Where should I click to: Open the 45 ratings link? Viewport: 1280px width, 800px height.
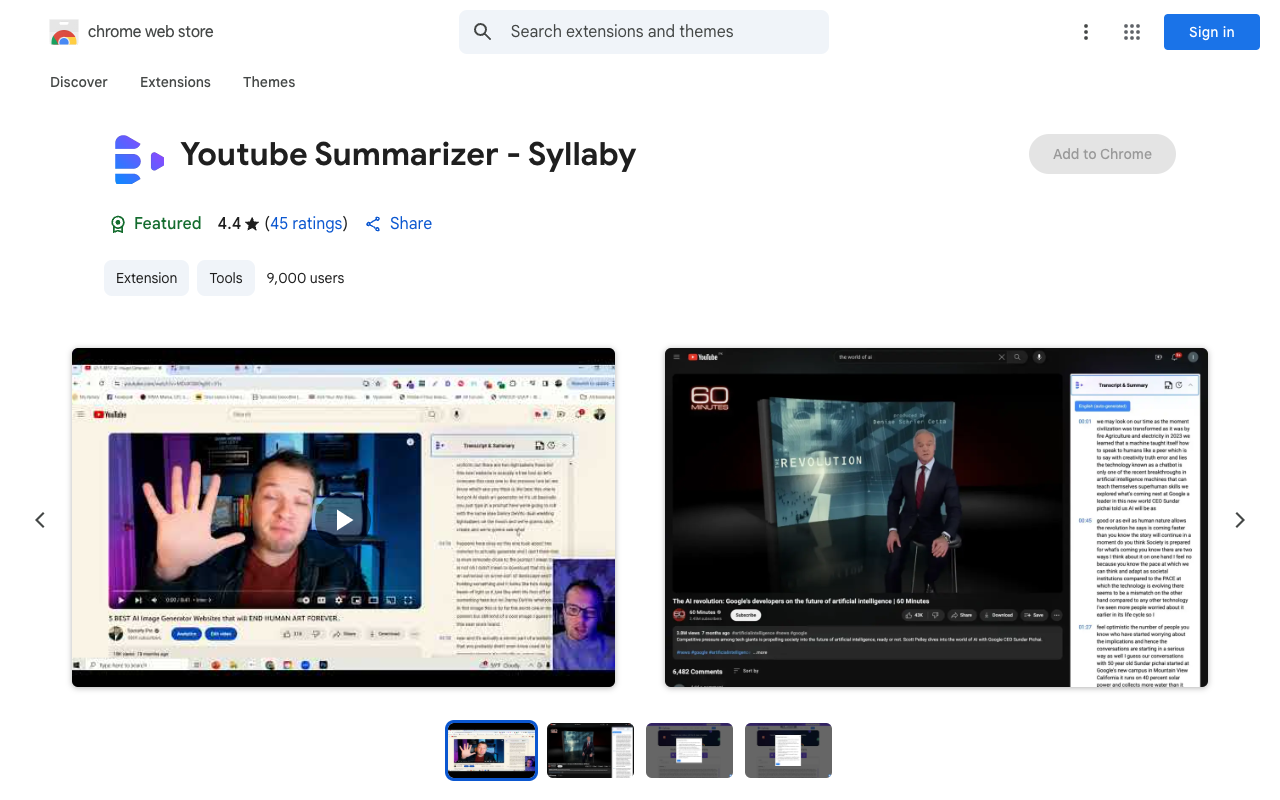tap(306, 224)
